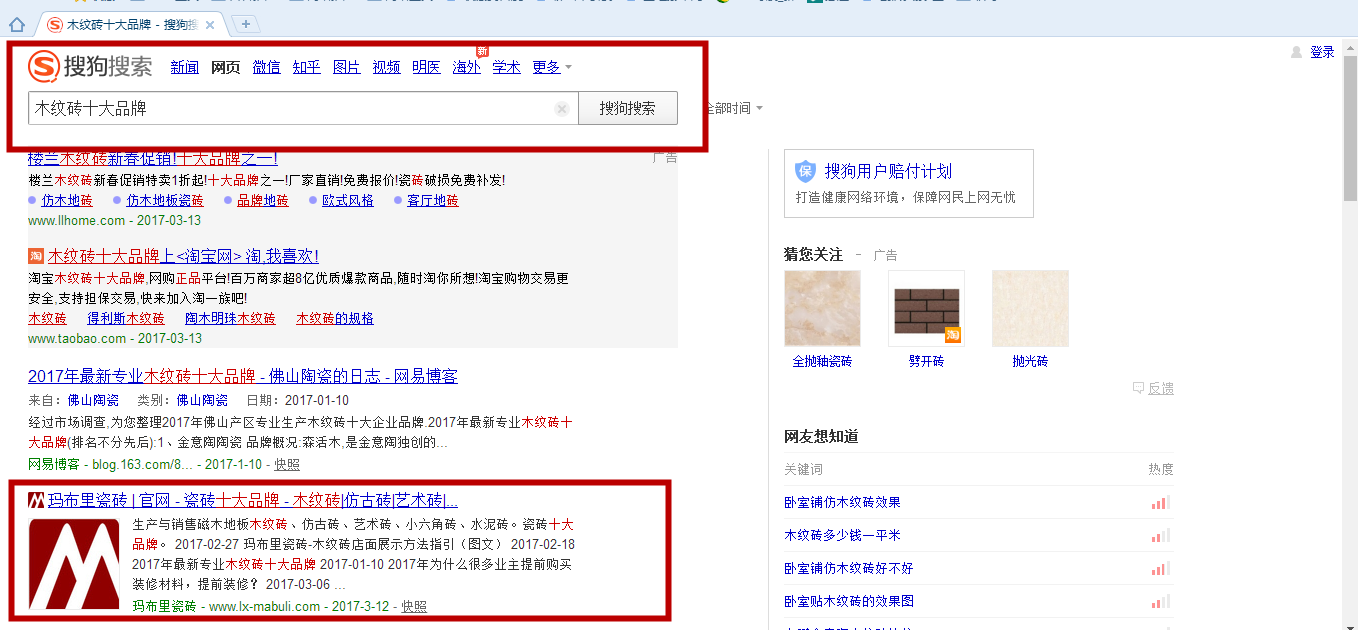Click the 保 shield icon
The height and width of the screenshot is (630, 1358).
pyautogui.click(x=806, y=171)
